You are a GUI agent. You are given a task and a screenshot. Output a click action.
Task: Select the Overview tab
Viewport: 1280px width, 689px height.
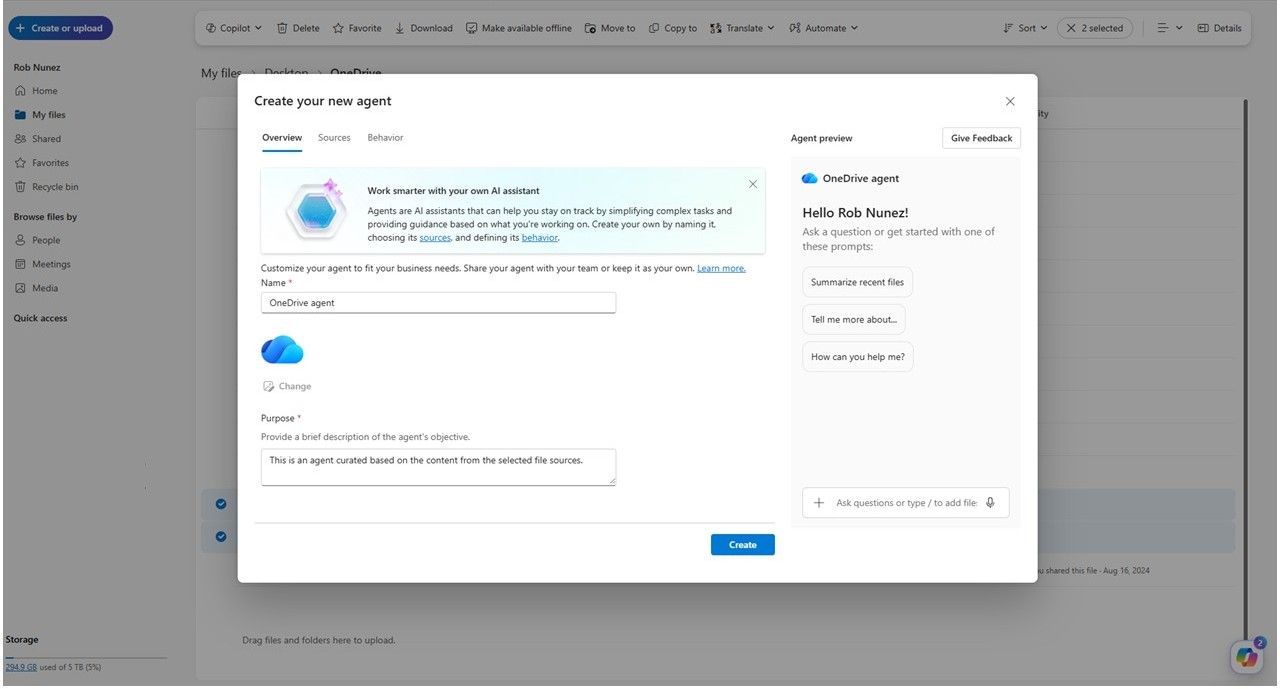282,138
